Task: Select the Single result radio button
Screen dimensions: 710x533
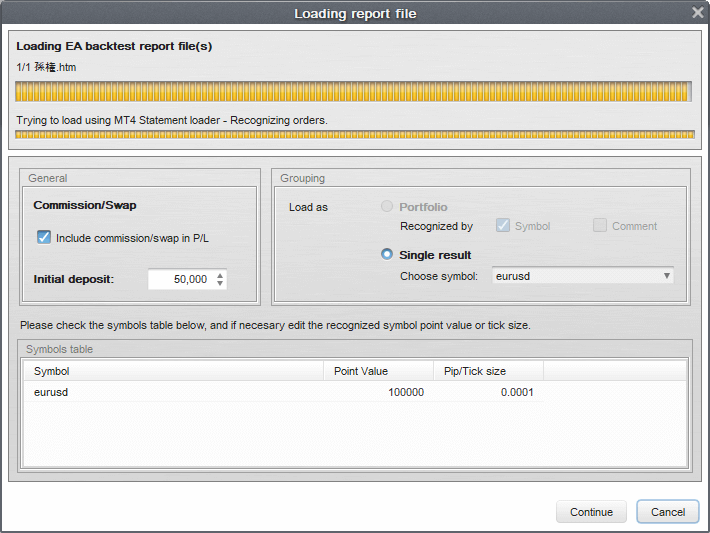Action: [387, 255]
